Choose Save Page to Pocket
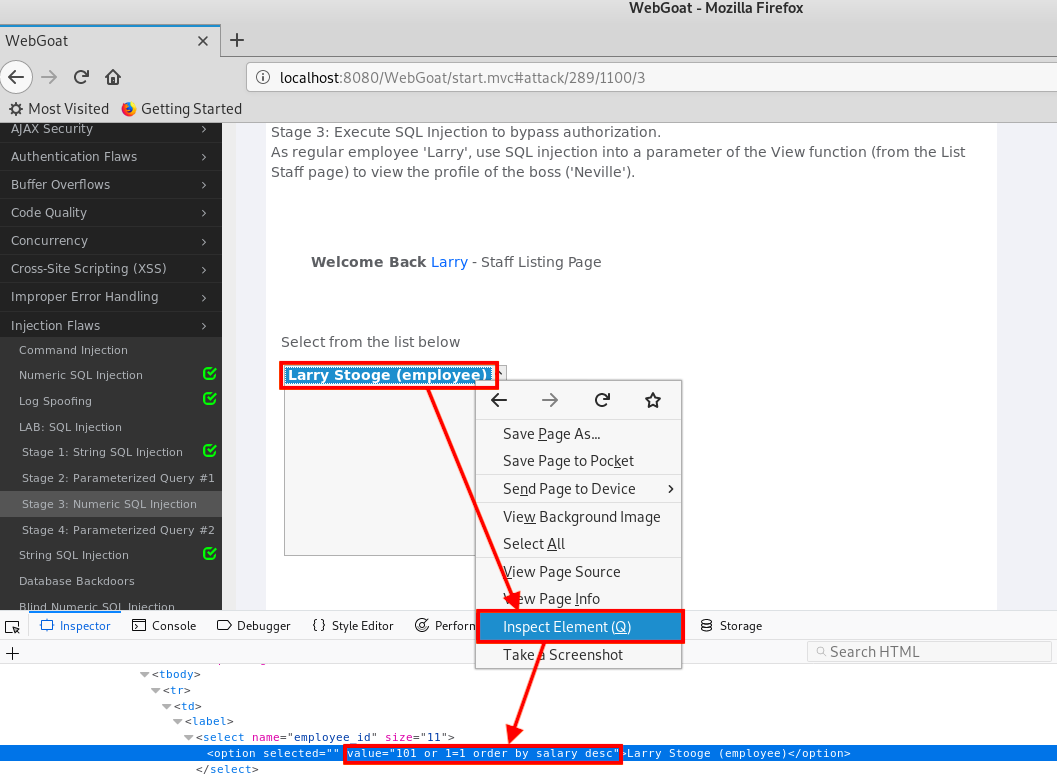Image resolution: width=1057 pixels, height=777 pixels. 578,461
